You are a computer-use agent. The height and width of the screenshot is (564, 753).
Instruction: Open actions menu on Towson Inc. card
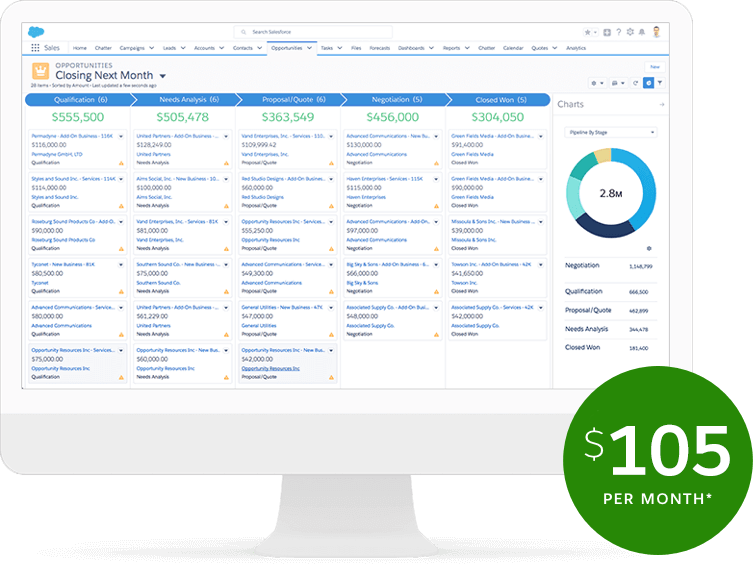click(x=541, y=265)
